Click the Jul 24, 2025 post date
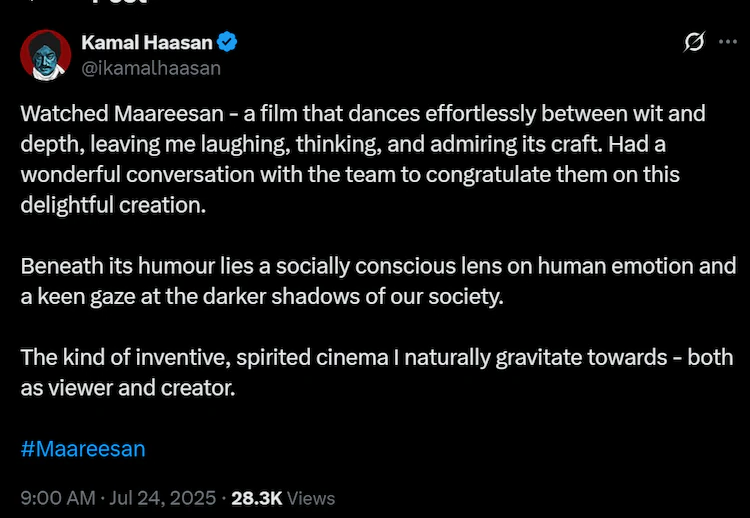Image resolution: width=750 pixels, height=518 pixels. pos(163,498)
